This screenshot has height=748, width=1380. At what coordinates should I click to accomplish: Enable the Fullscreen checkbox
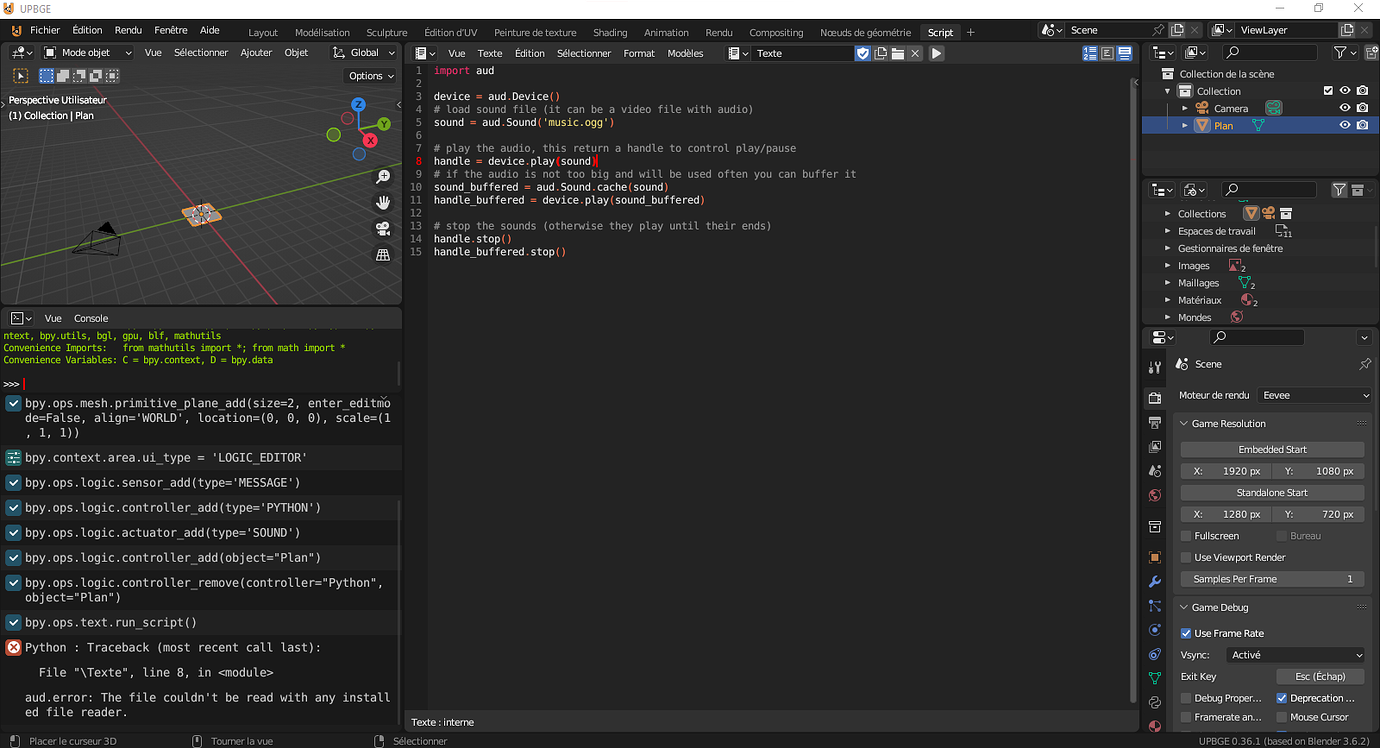1186,536
